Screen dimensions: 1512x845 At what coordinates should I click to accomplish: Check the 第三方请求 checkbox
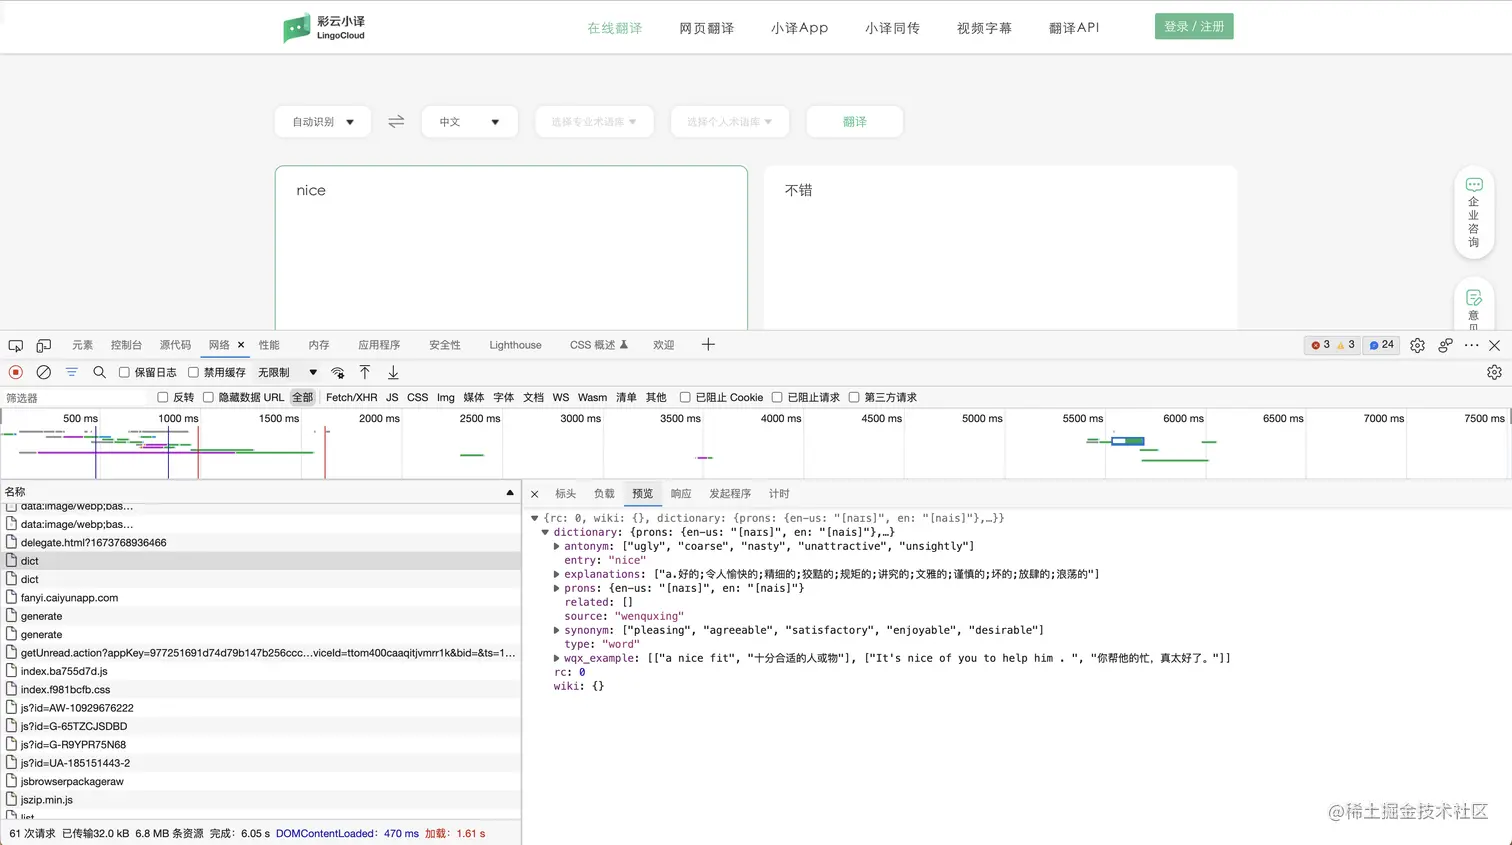tap(854, 397)
